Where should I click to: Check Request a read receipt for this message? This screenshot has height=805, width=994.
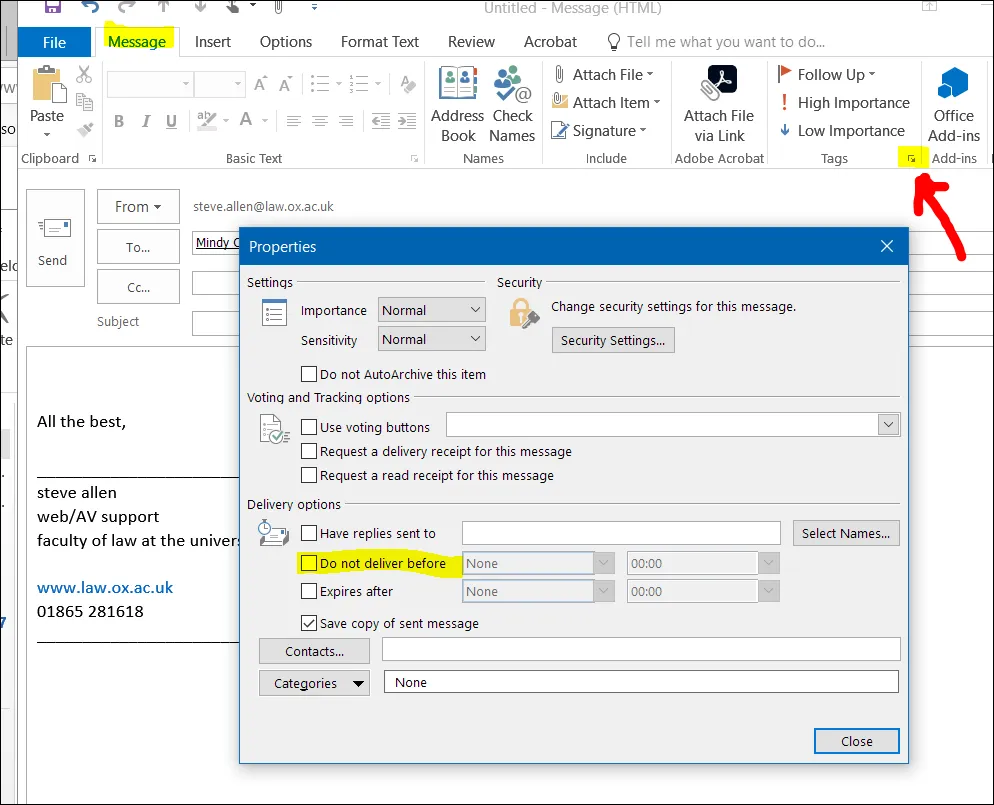tap(309, 475)
